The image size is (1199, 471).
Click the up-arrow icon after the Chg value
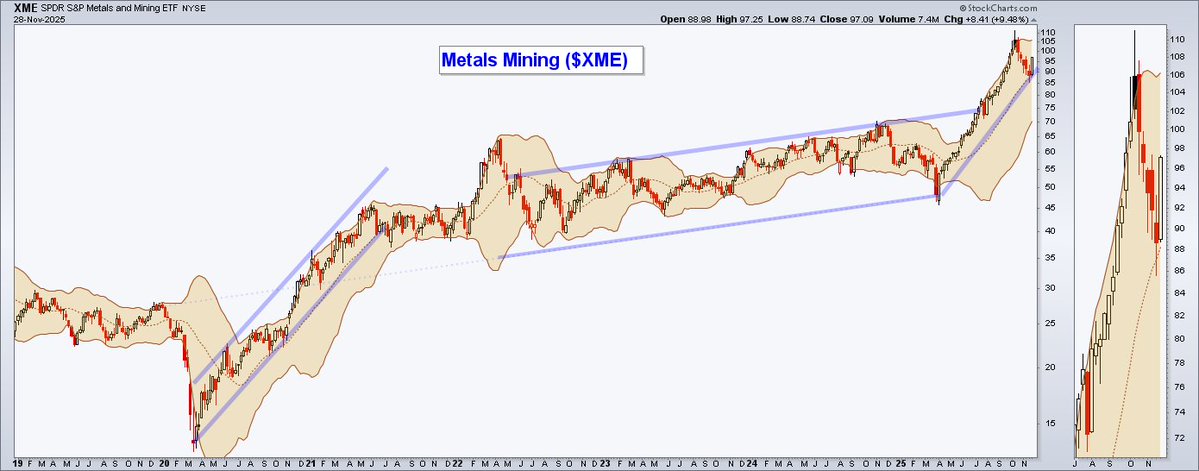[x=1033, y=20]
